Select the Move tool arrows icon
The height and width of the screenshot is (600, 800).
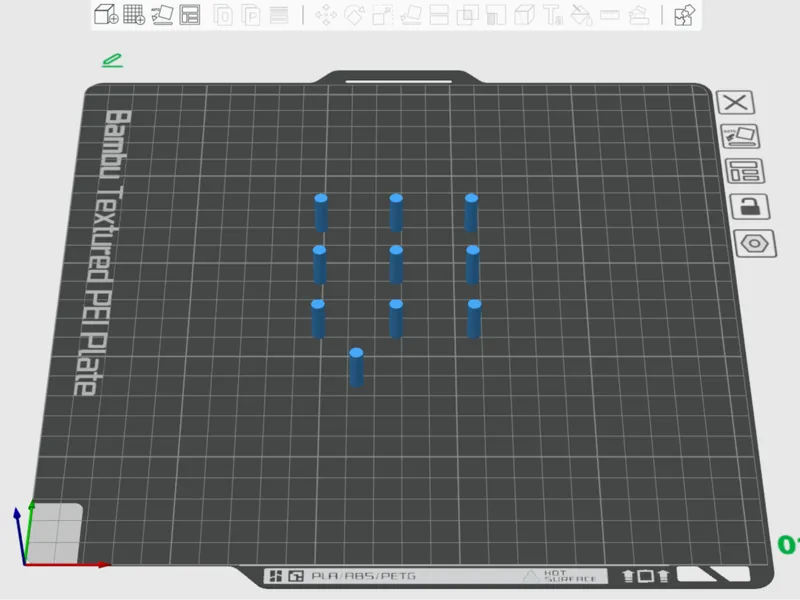[326, 15]
